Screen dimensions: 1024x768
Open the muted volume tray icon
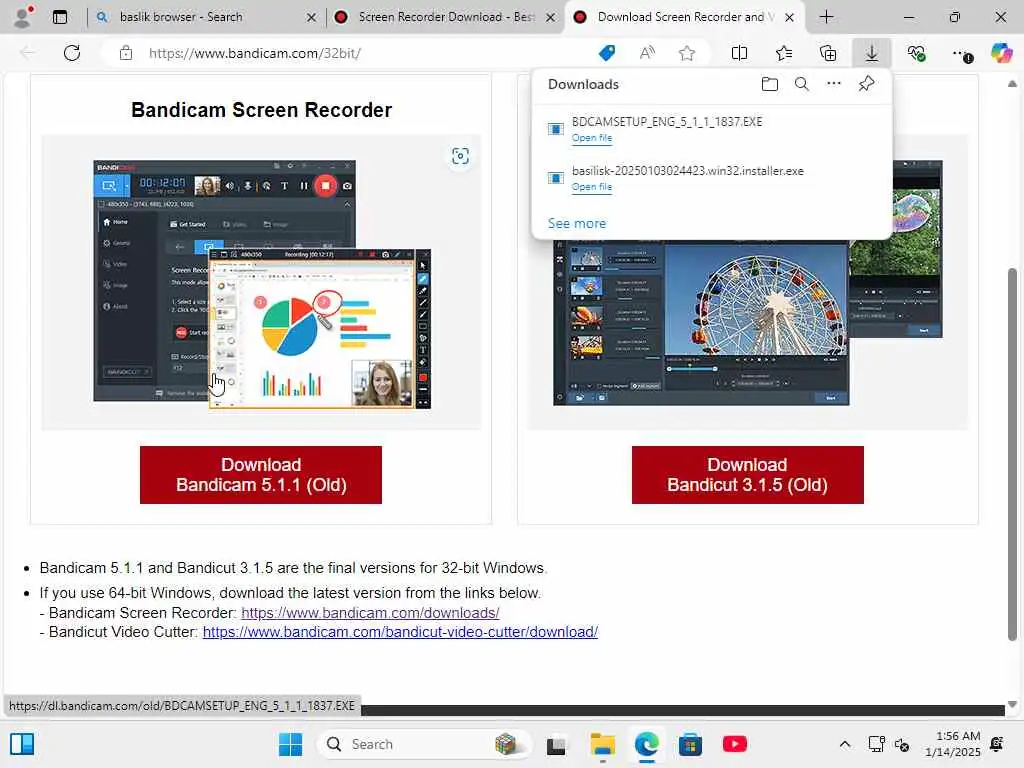point(902,744)
